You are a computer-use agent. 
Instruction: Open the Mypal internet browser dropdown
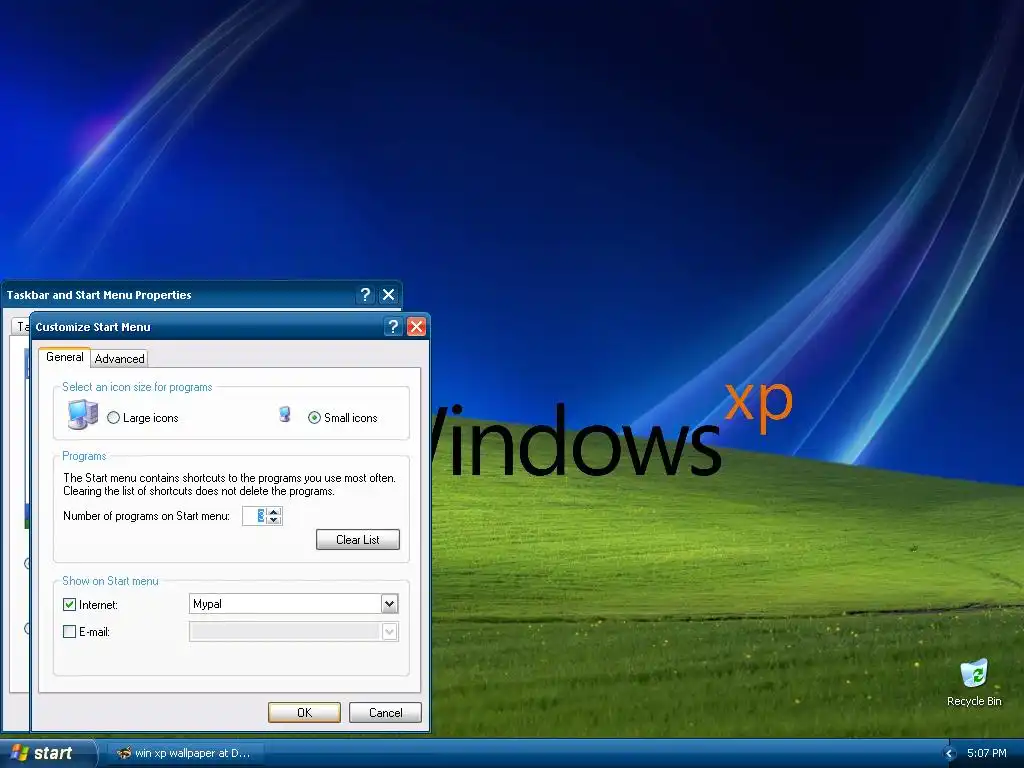pyautogui.click(x=389, y=603)
